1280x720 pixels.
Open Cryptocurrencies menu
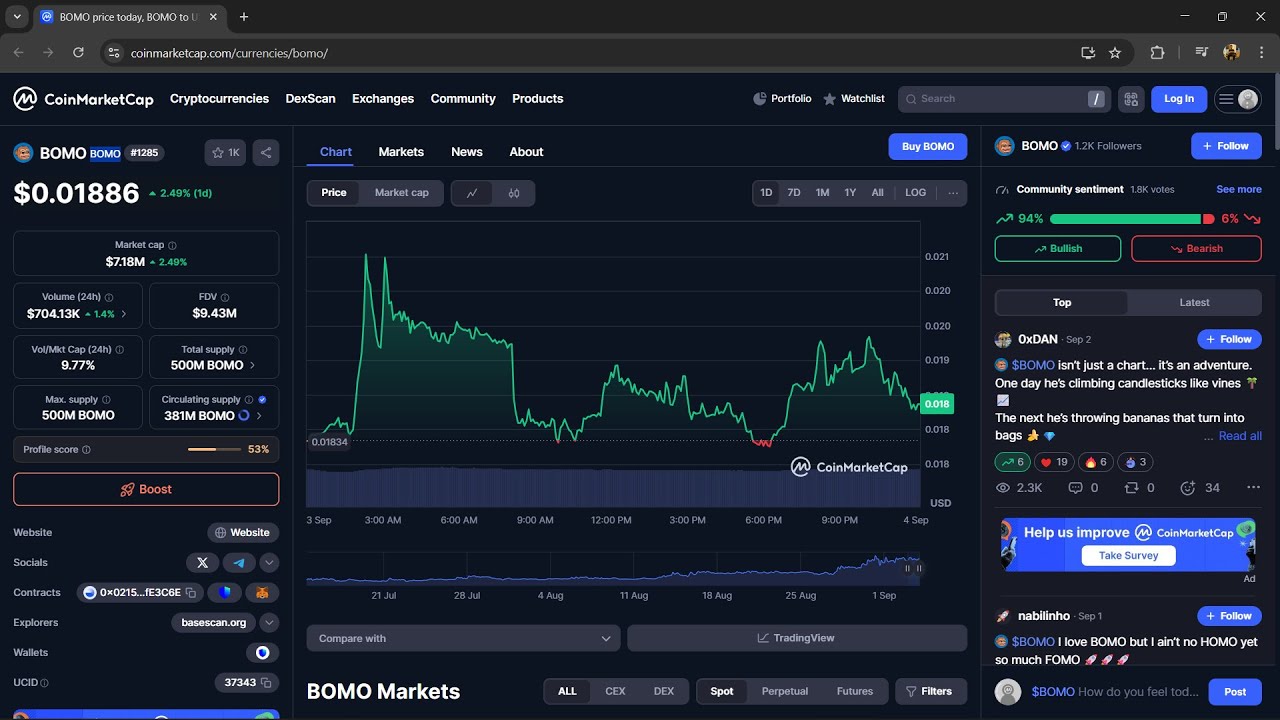click(219, 99)
